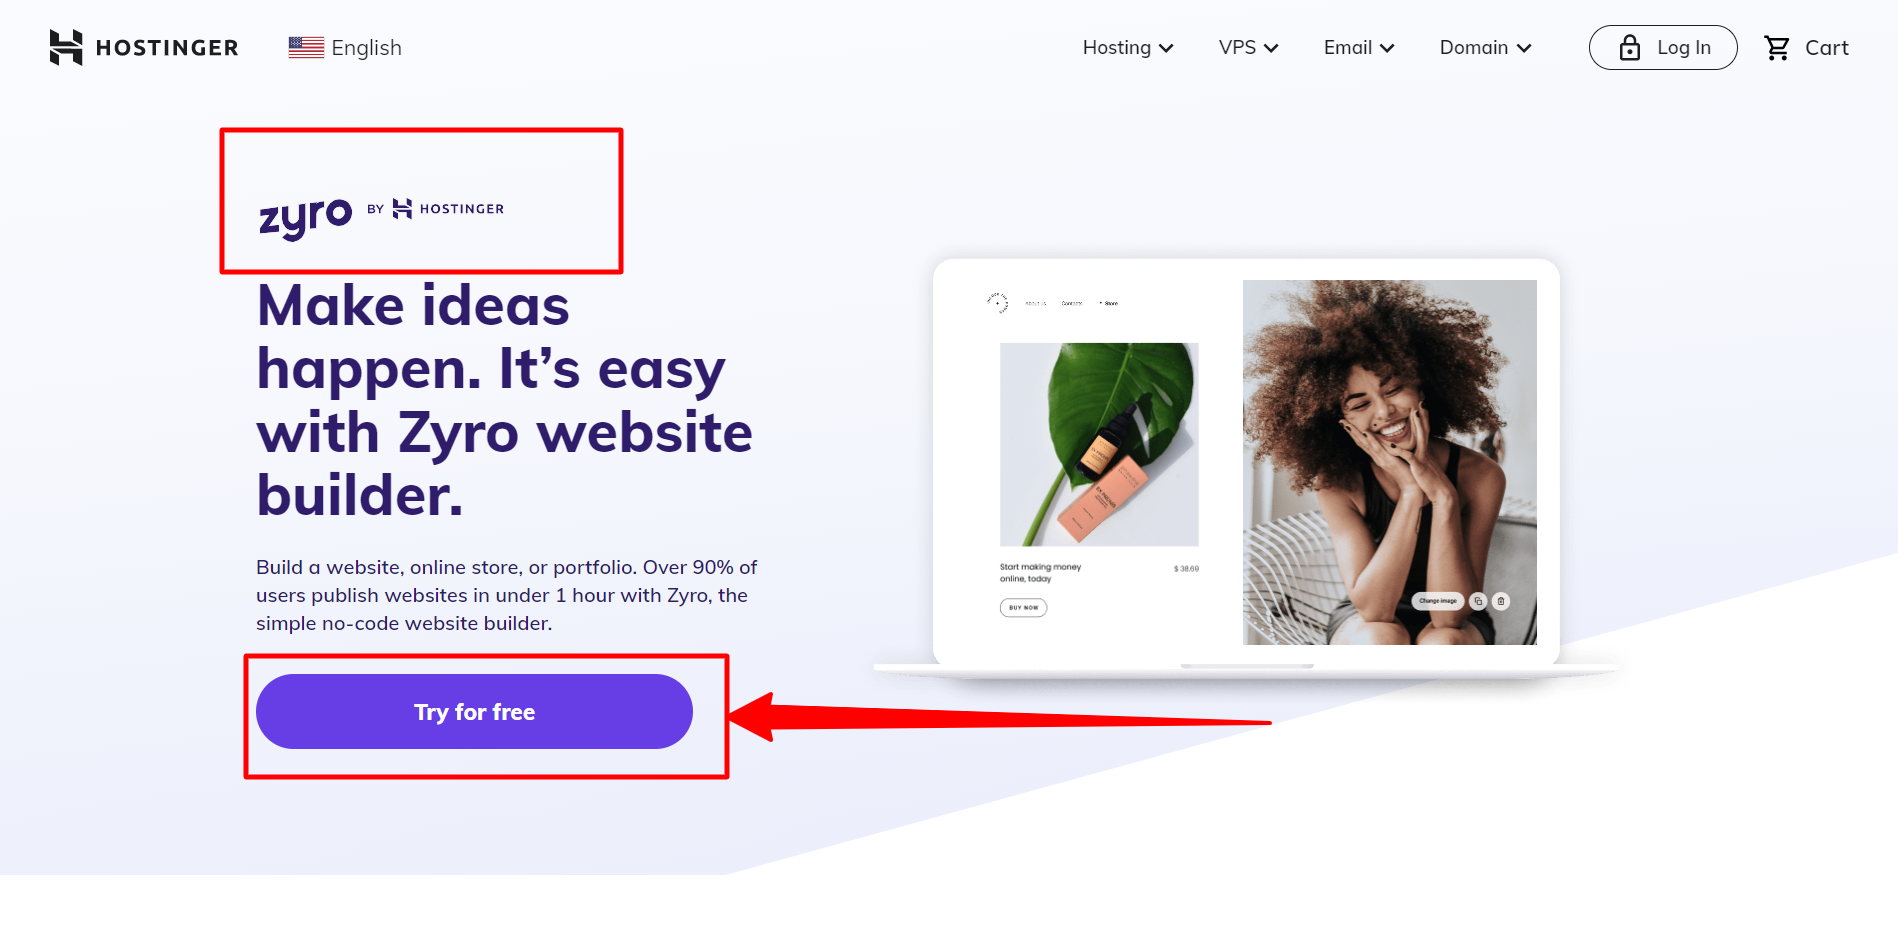The image size is (1898, 942).
Task: Click the trash icon on the woman photo
Action: [x=1501, y=601]
